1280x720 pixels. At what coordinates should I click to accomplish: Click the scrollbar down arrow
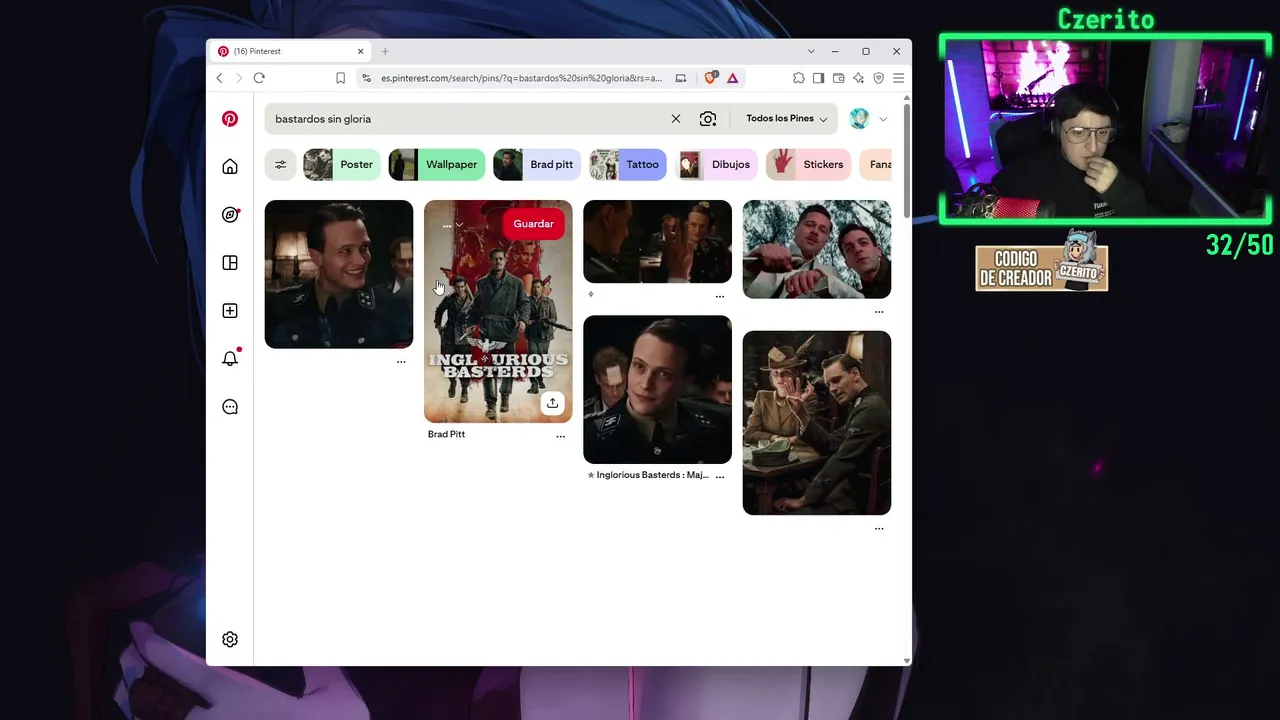pyautogui.click(x=907, y=661)
